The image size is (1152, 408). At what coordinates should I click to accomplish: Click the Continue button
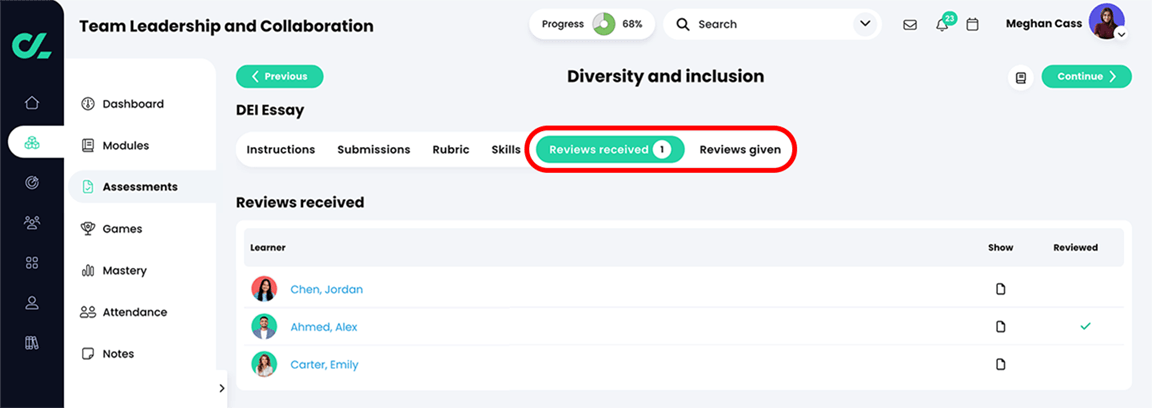tap(1087, 76)
